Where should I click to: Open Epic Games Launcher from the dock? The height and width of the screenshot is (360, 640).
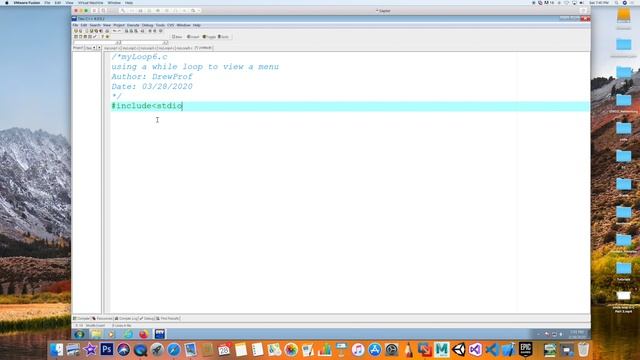(526, 349)
